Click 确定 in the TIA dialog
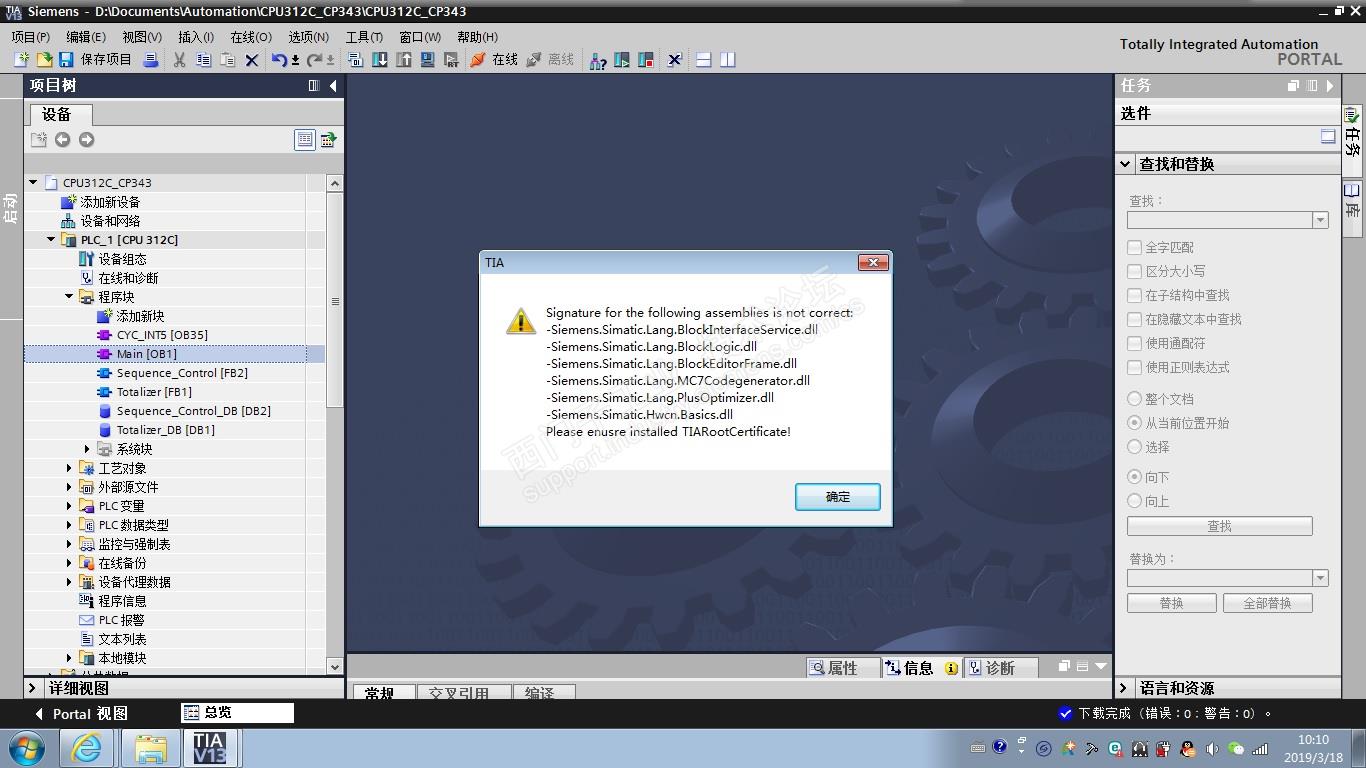This screenshot has width=1366, height=768. tap(838, 497)
